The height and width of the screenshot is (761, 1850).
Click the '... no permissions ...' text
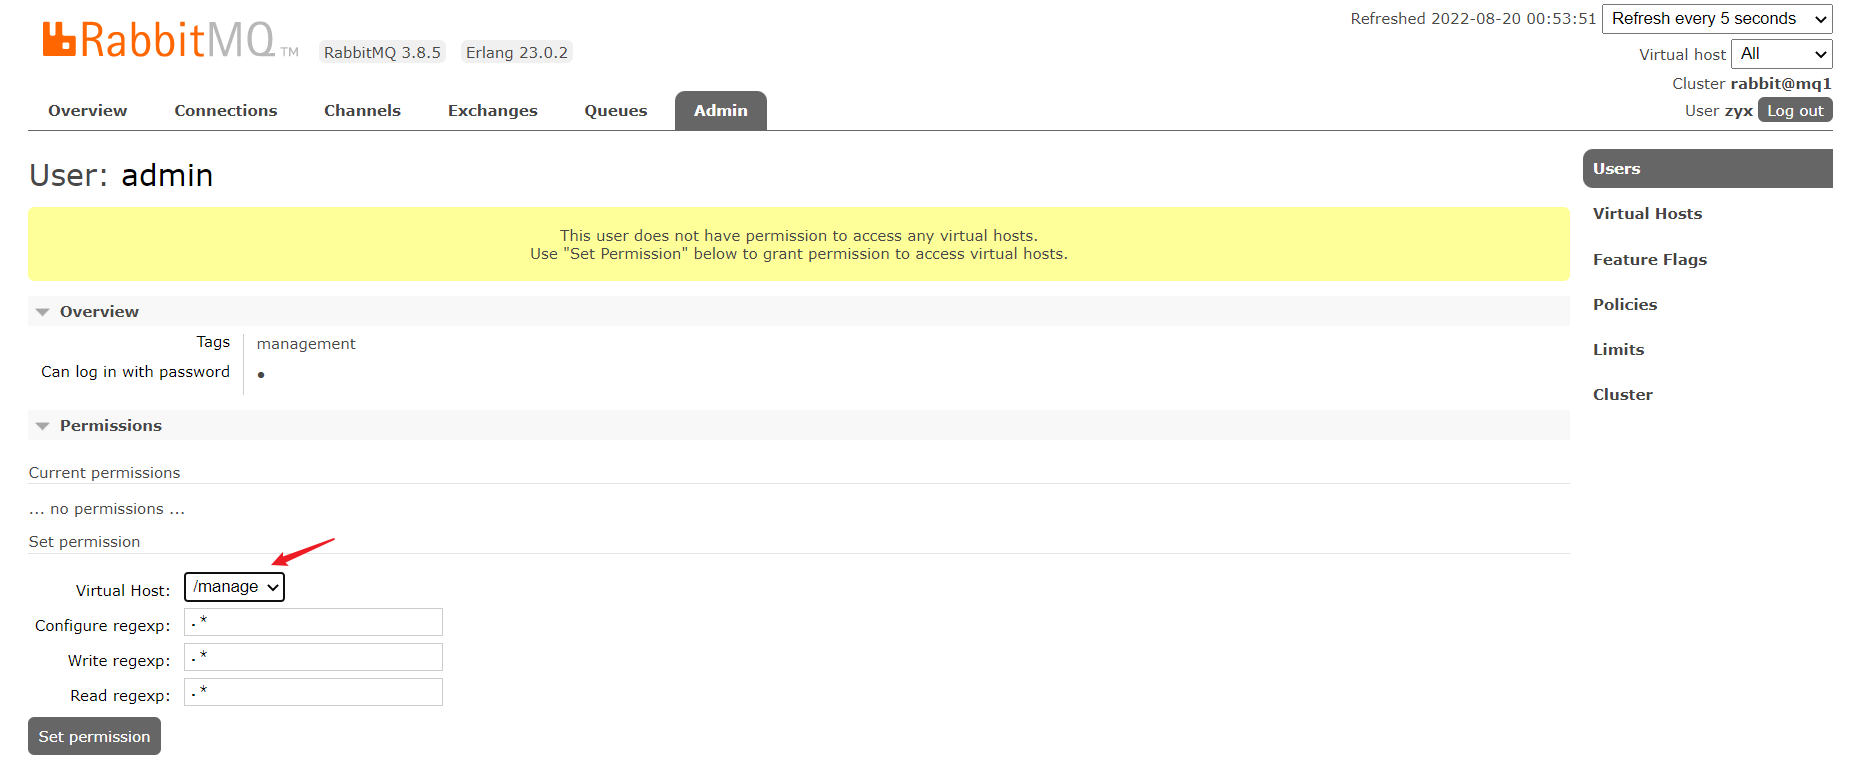point(107,509)
